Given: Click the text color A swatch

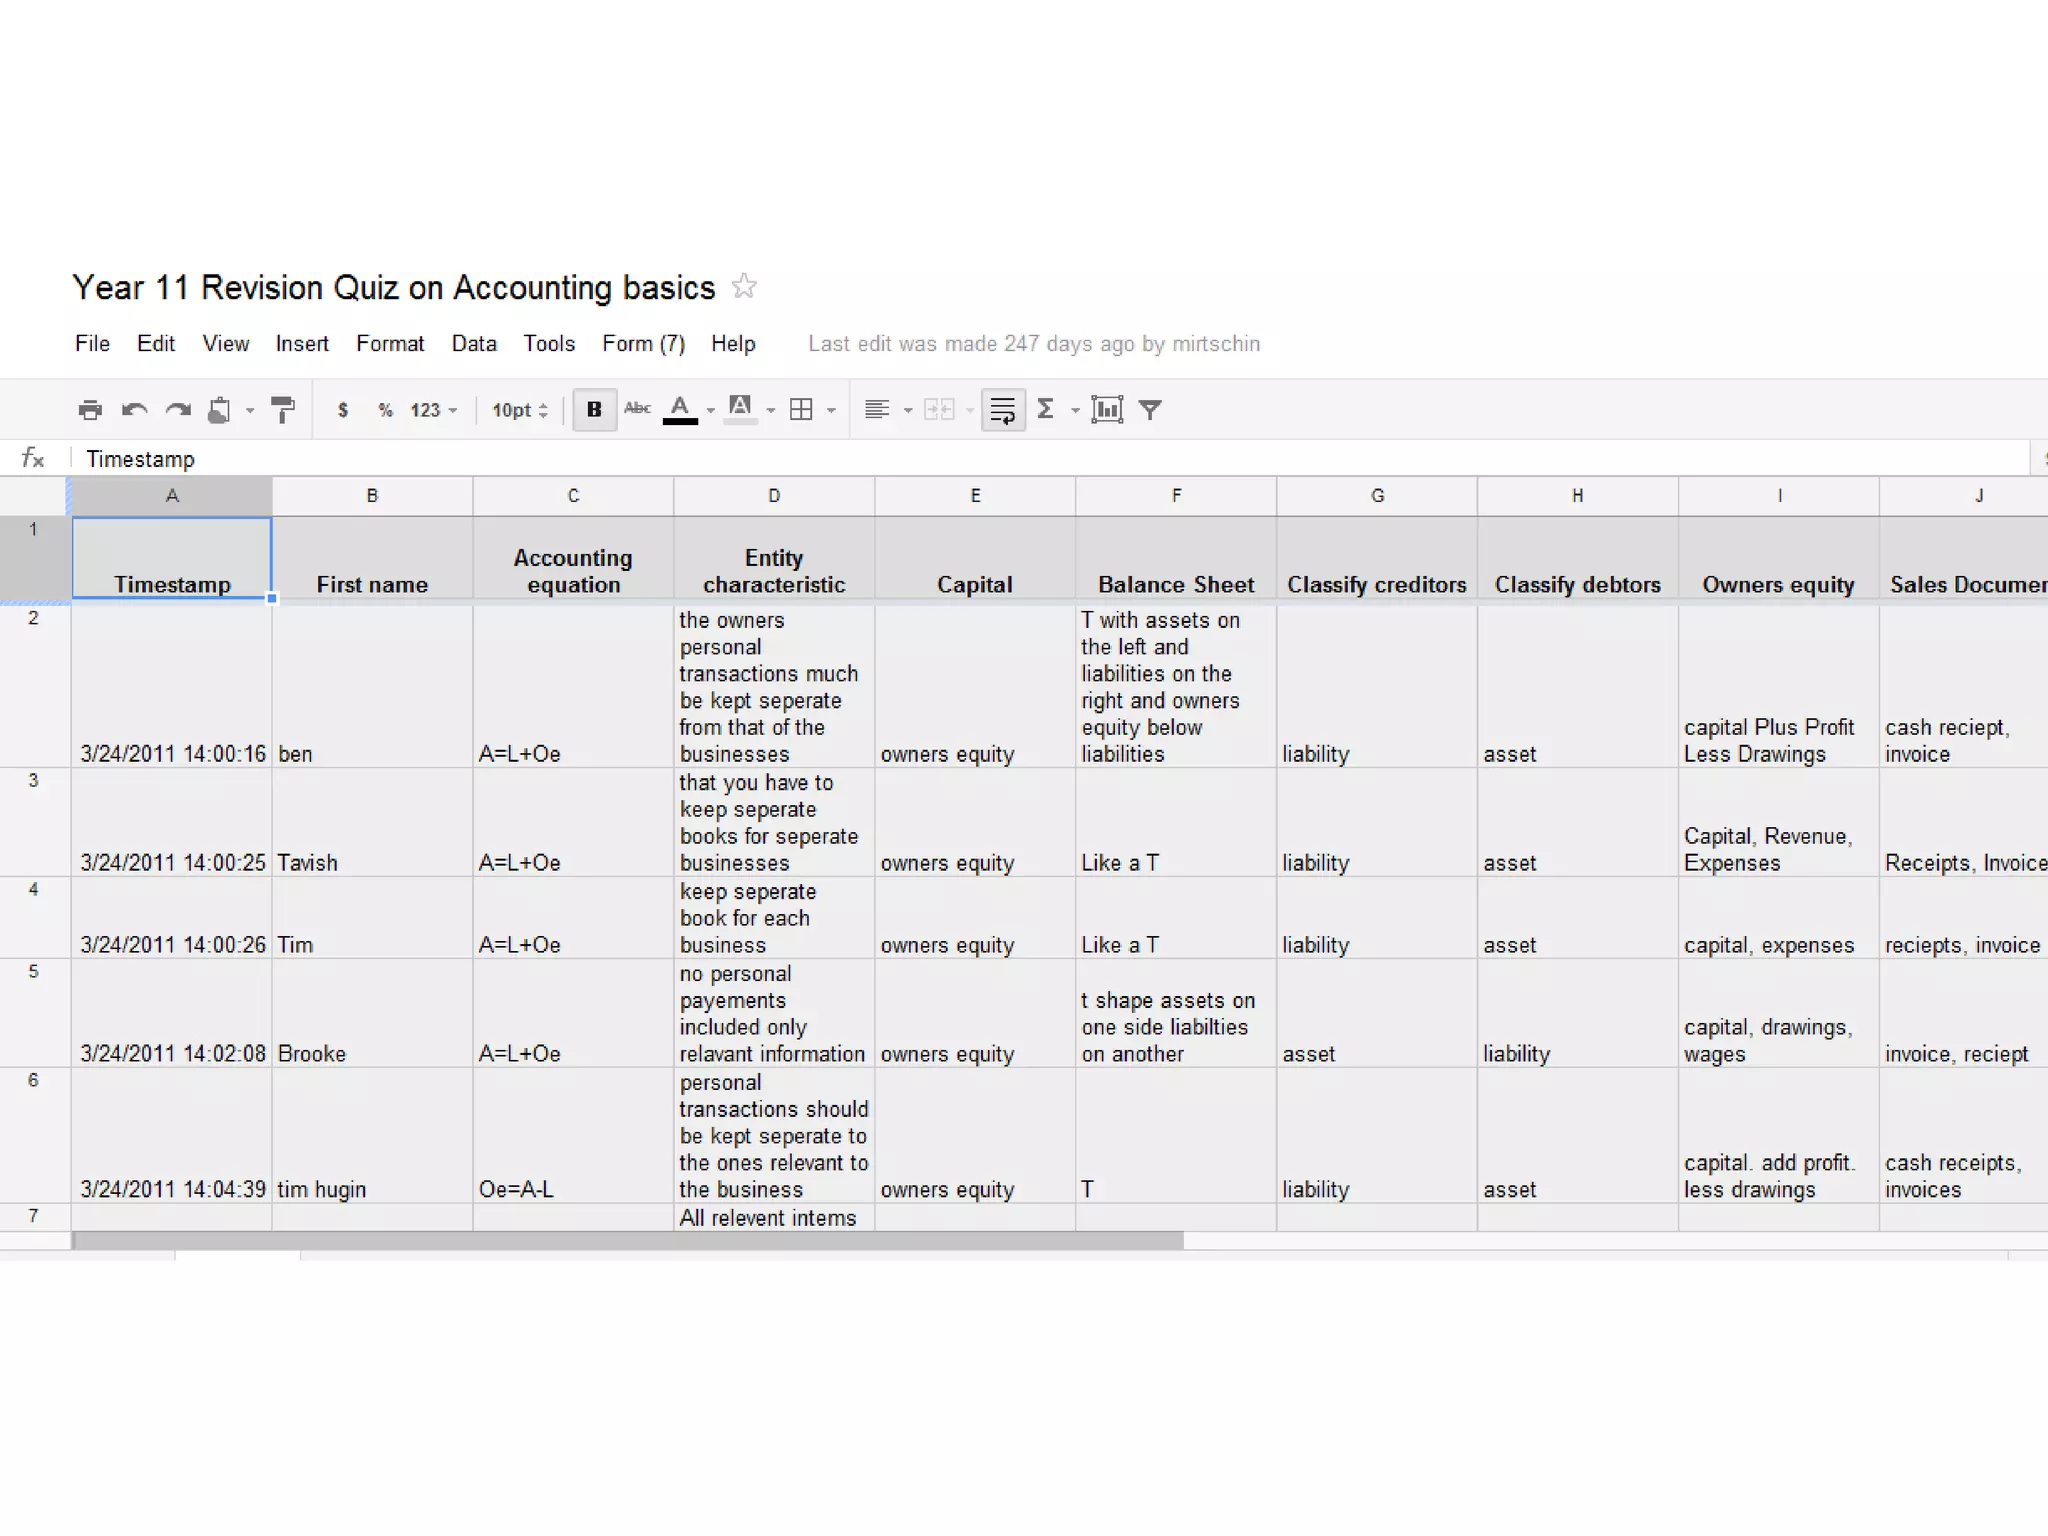Looking at the screenshot, I should tap(680, 410).
